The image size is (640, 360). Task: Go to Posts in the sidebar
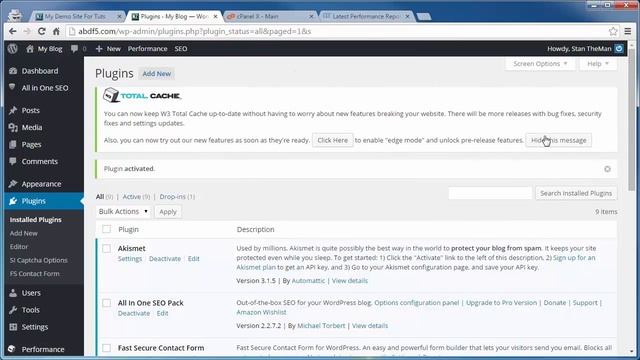tap(31, 110)
